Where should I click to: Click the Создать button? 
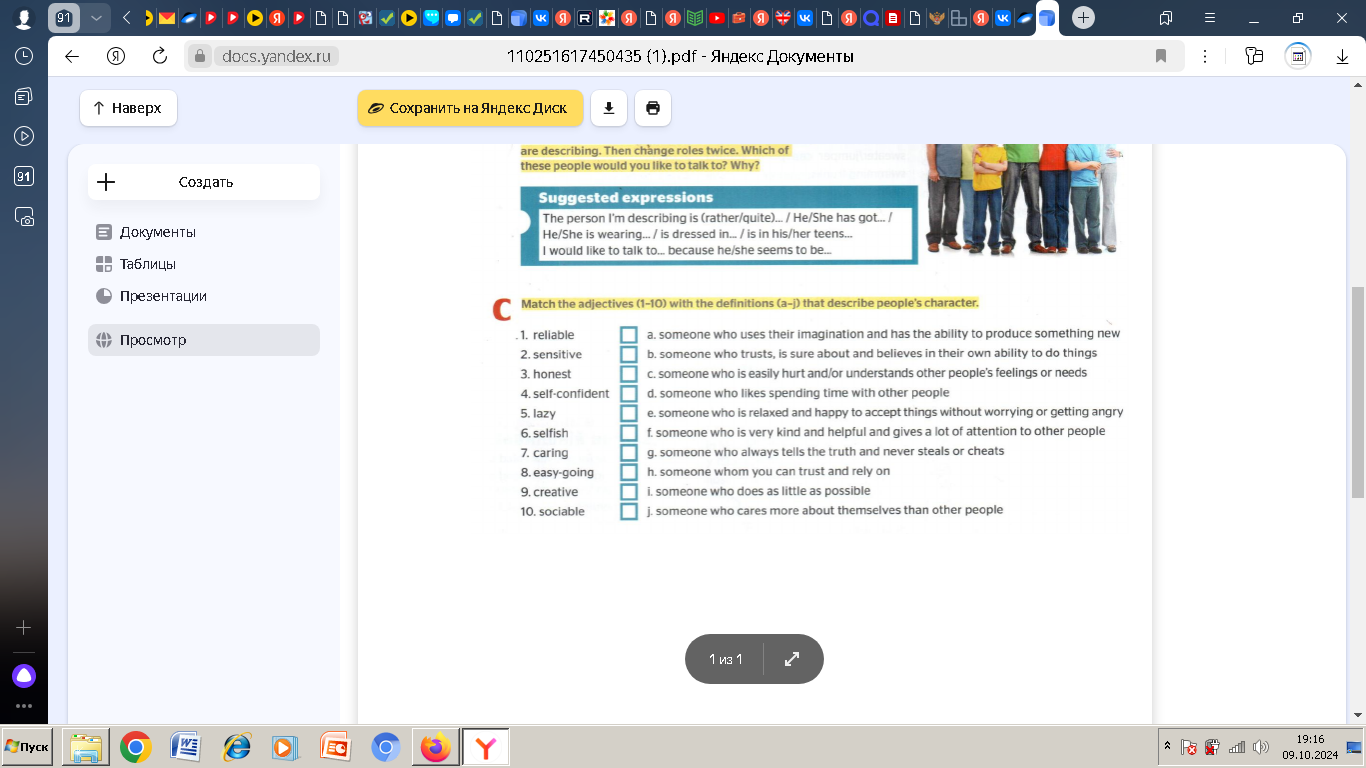(x=204, y=182)
